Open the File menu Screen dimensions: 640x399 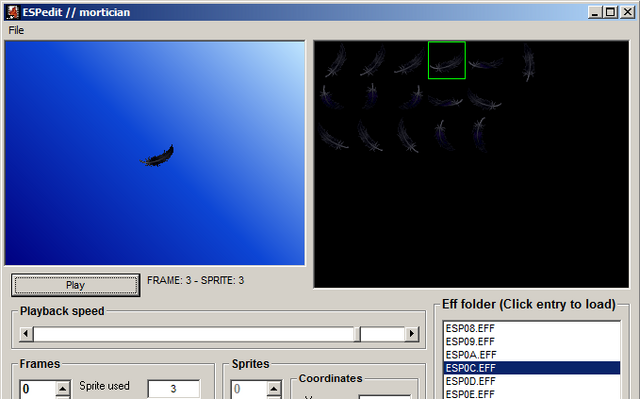coord(16,30)
